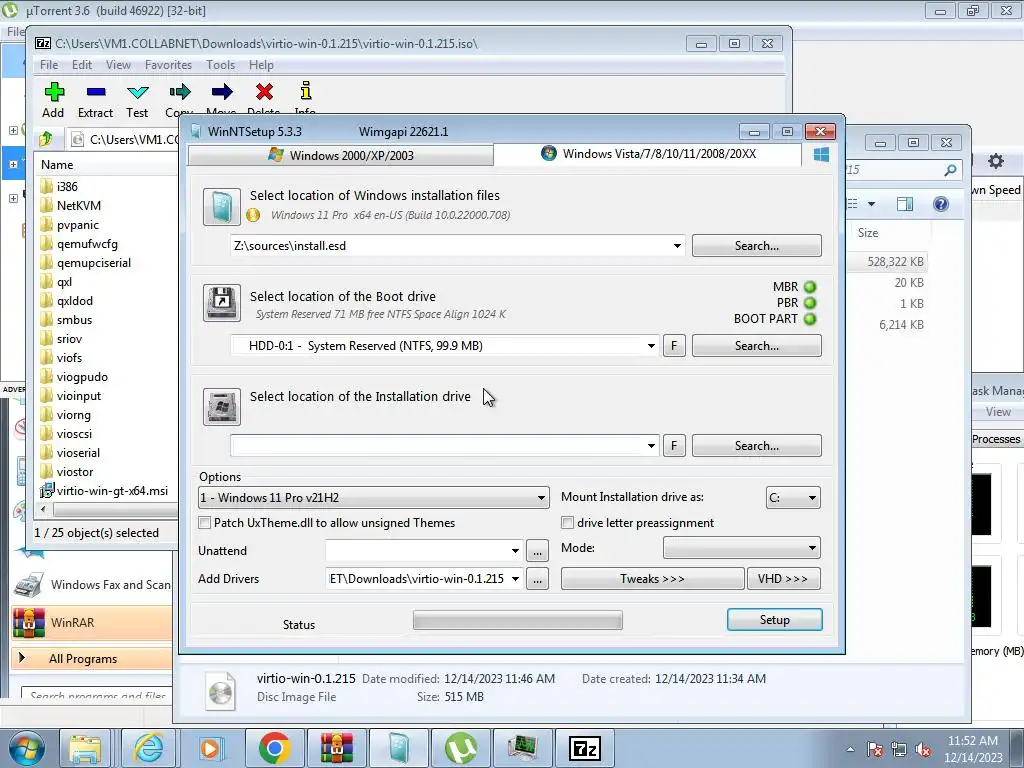This screenshot has width=1024, height=768.
Task: Click Search button for Boot drive
Action: point(757,346)
